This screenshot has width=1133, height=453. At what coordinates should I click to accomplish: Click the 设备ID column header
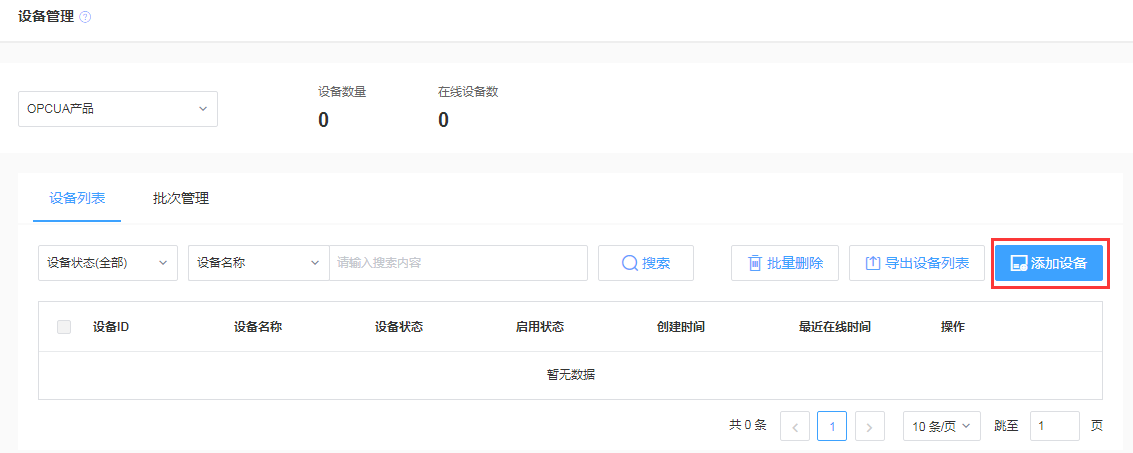(111, 327)
